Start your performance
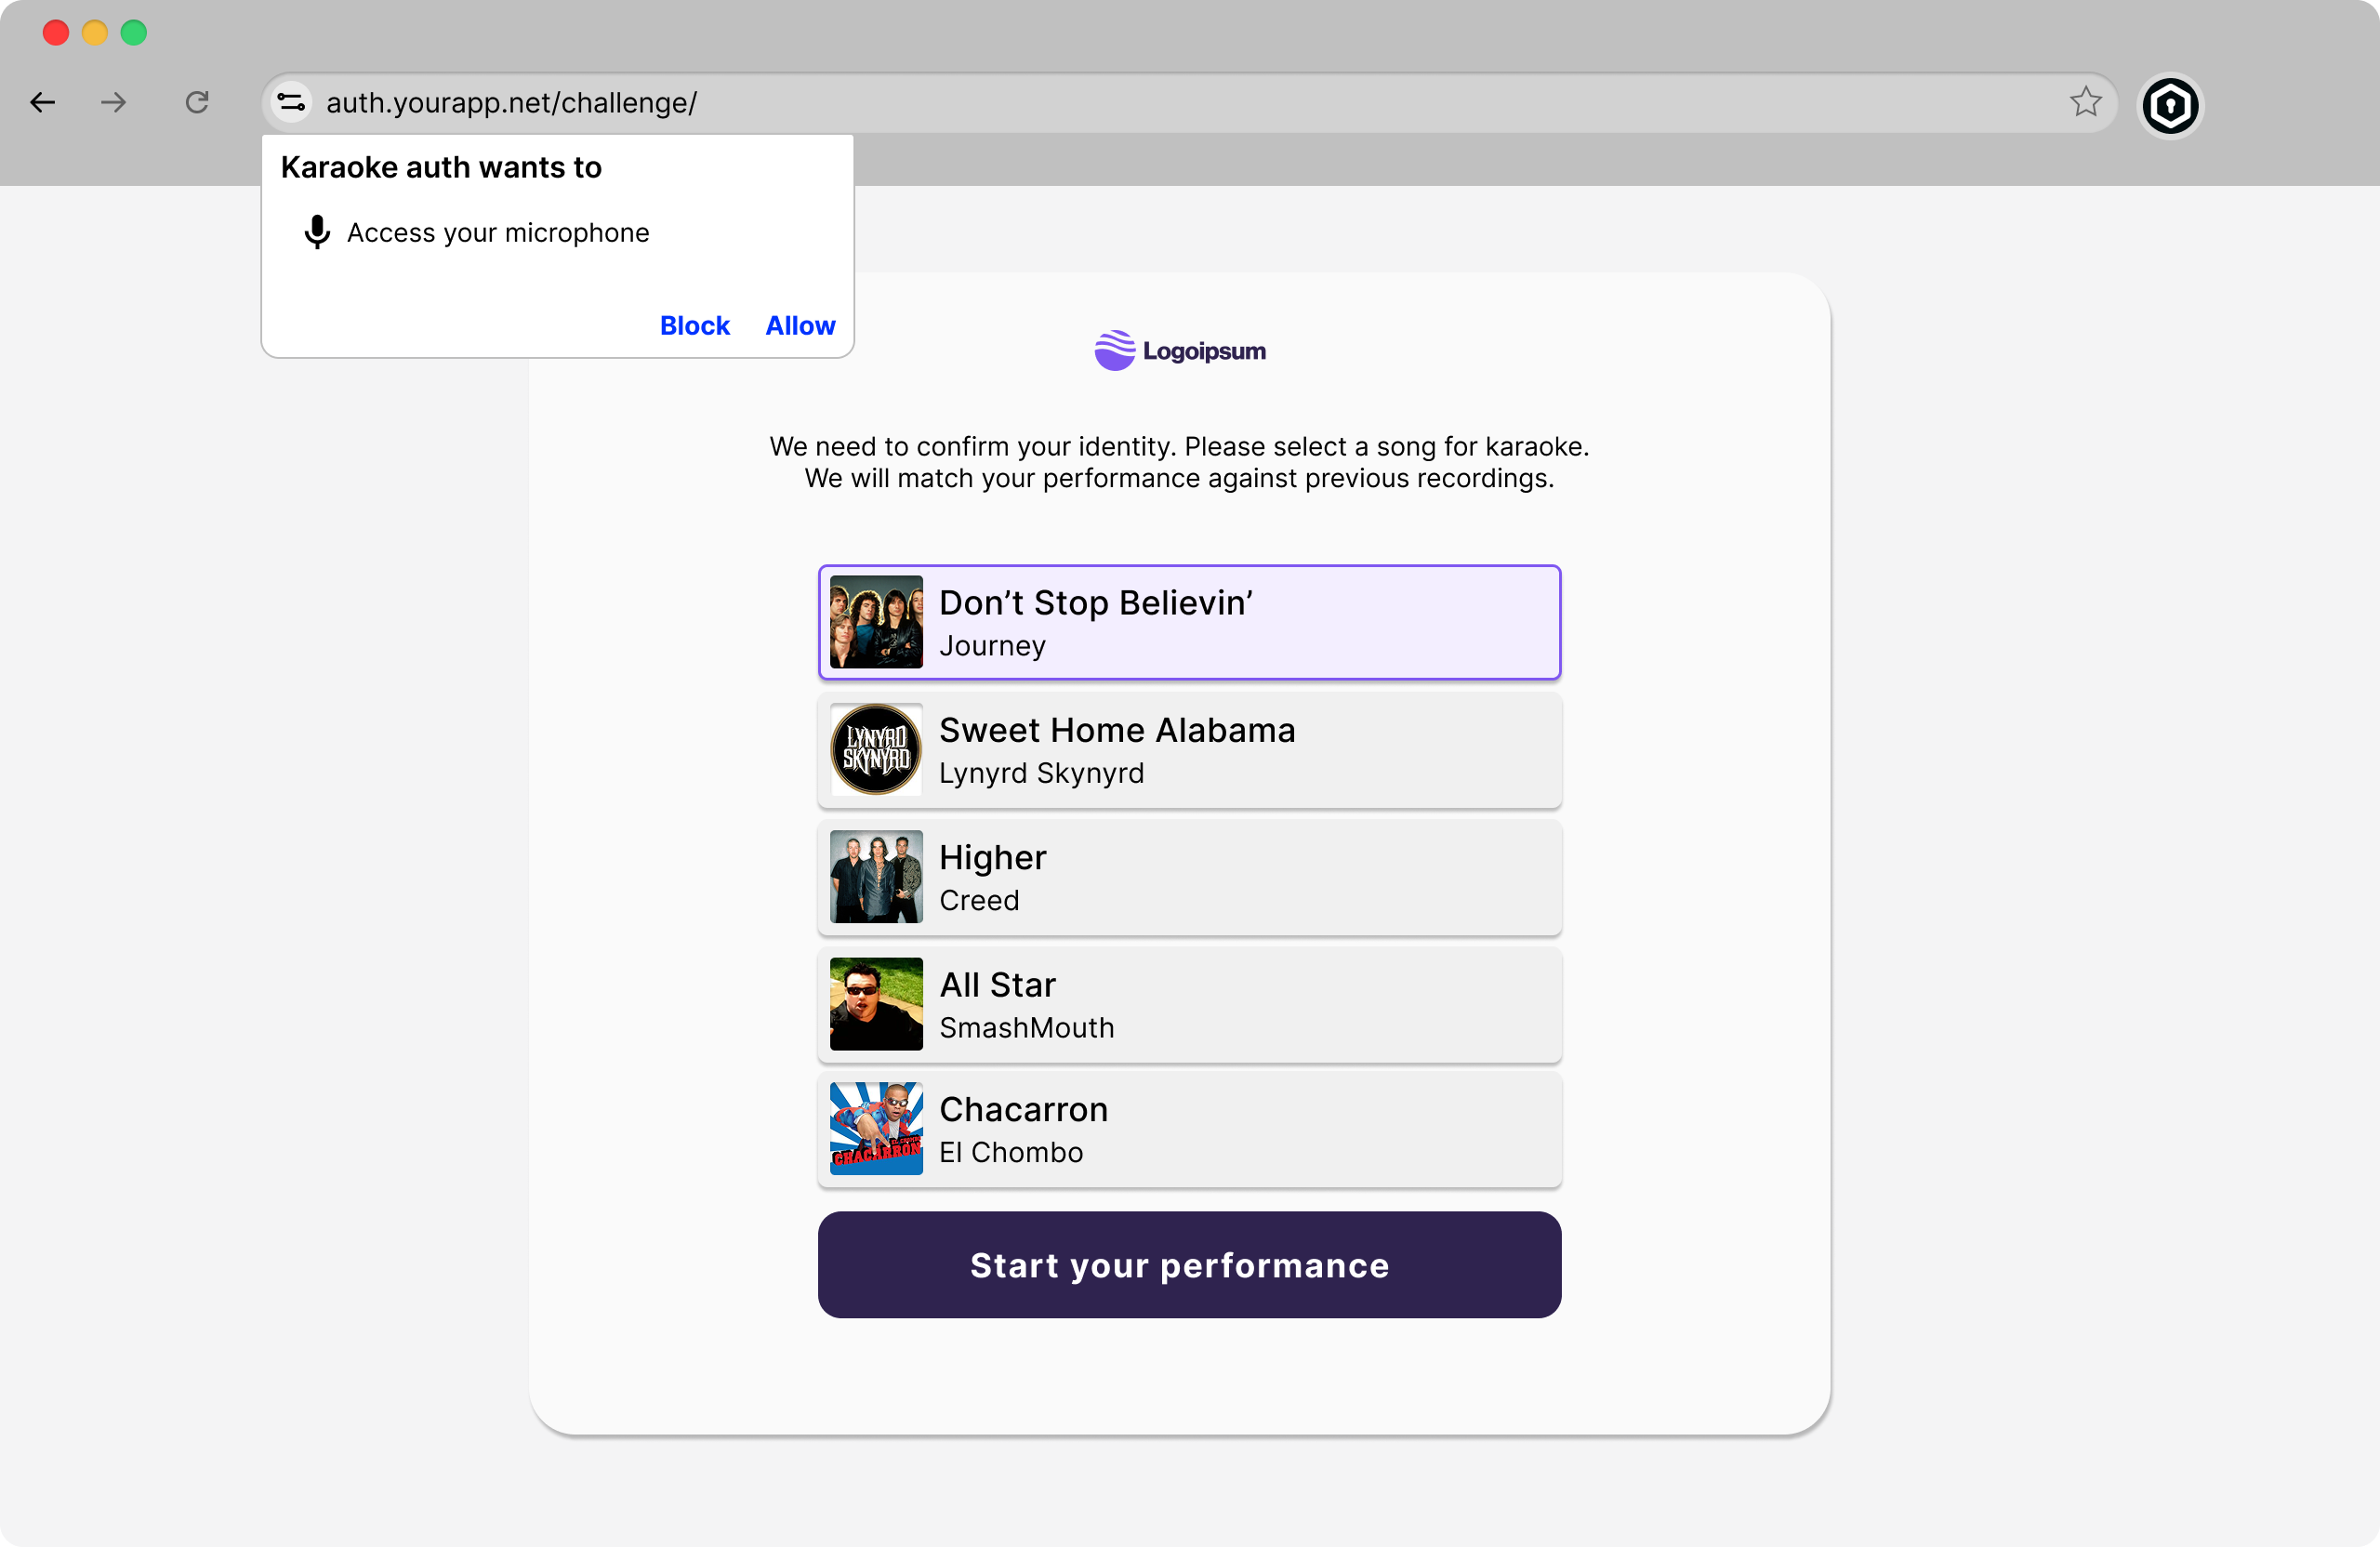The image size is (2380, 1547). pyautogui.click(x=1189, y=1265)
